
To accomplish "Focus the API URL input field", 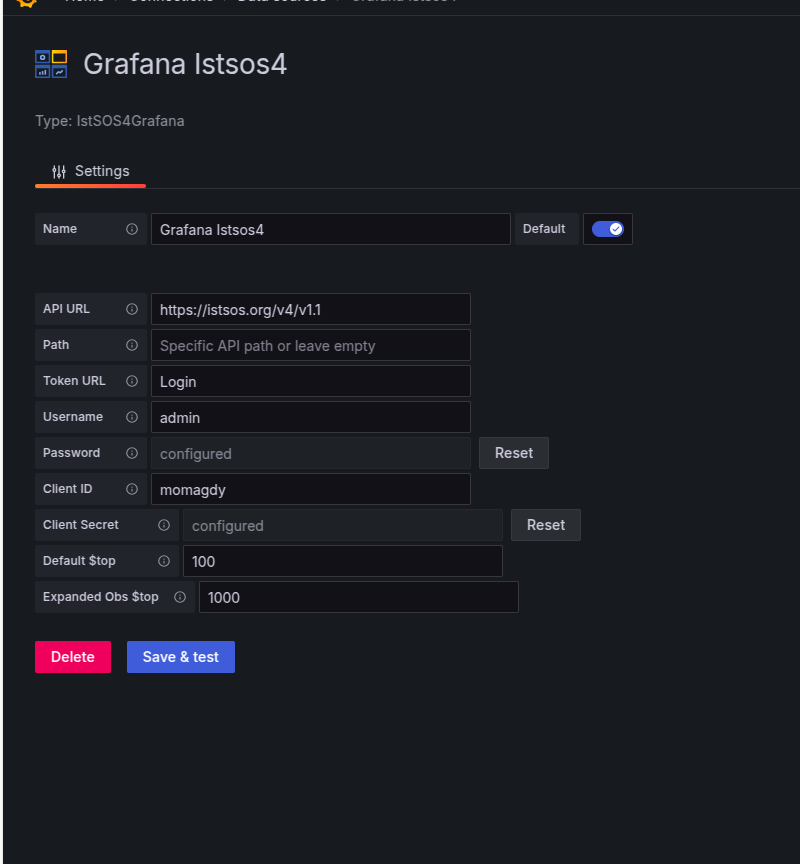I will pos(310,309).
